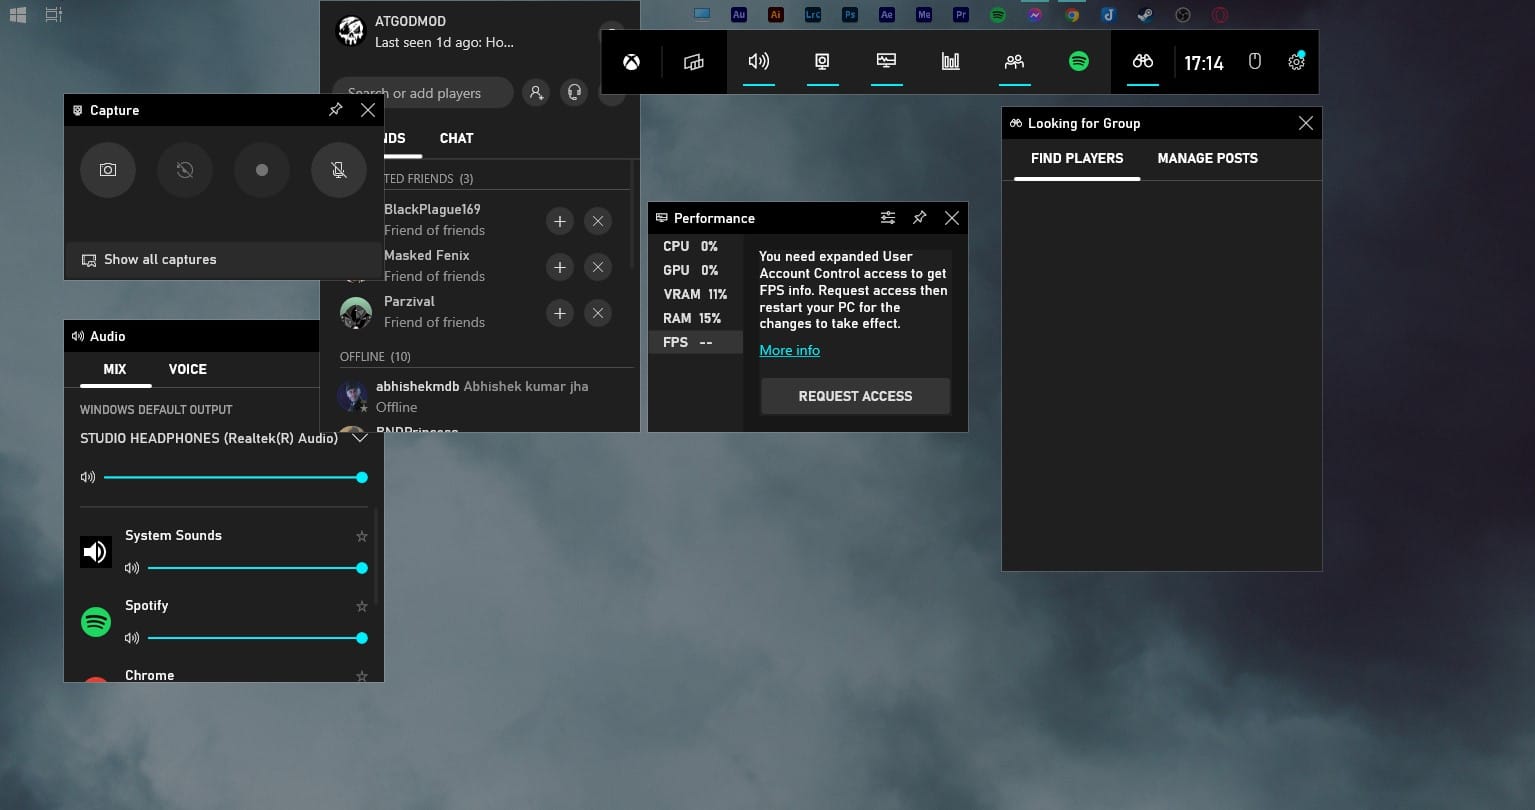The image size is (1535, 810).
Task: Select the MIX tab in Audio
Action: coord(115,369)
